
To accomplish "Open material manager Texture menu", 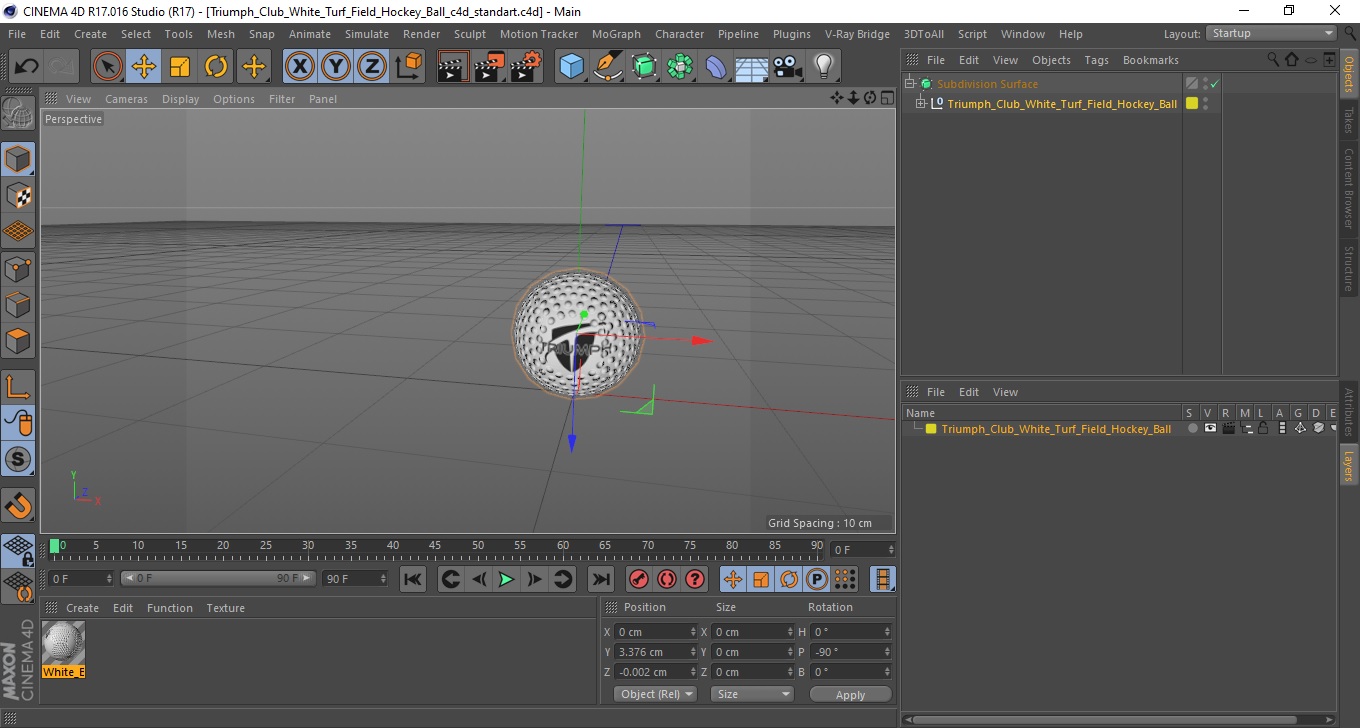I will tap(225, 608).
